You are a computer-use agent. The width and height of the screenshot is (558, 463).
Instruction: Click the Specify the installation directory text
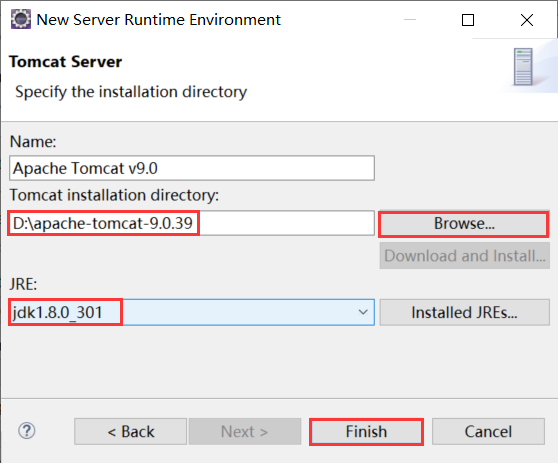point(131,92)
